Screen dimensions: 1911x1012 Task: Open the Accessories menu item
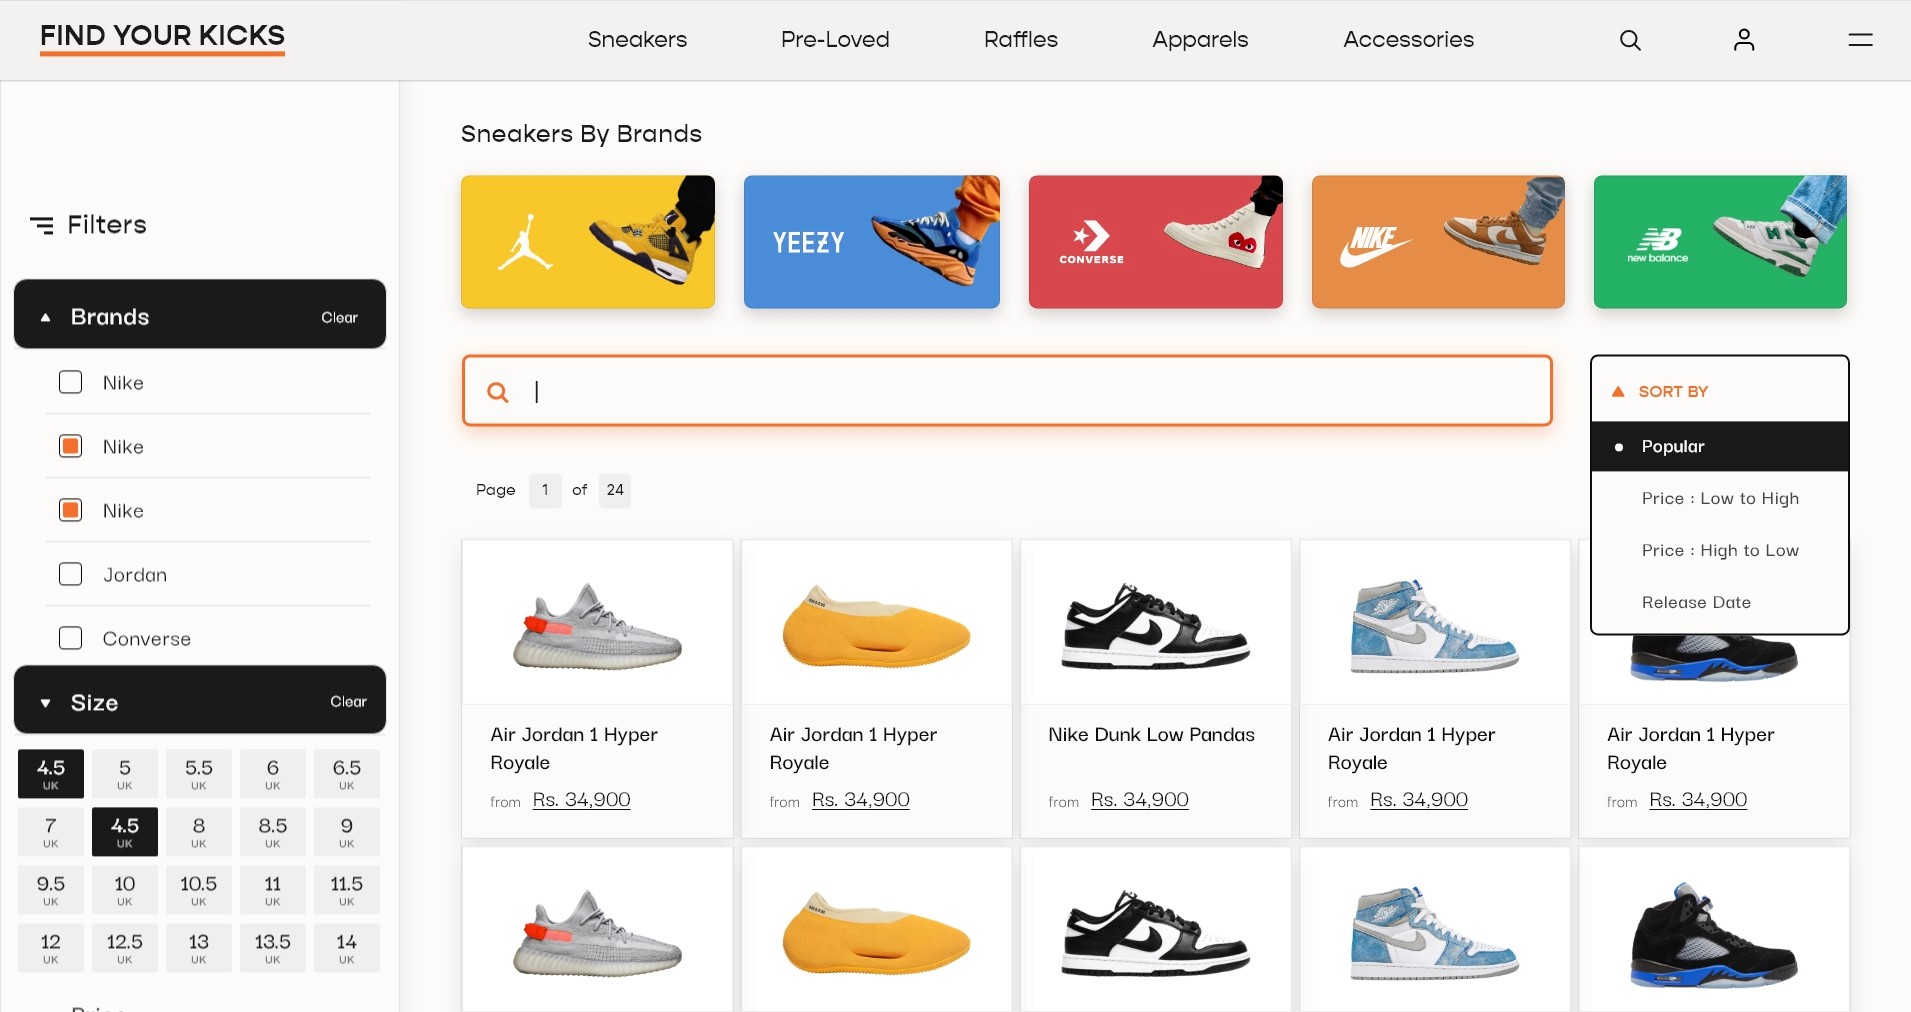point(1408,40)
